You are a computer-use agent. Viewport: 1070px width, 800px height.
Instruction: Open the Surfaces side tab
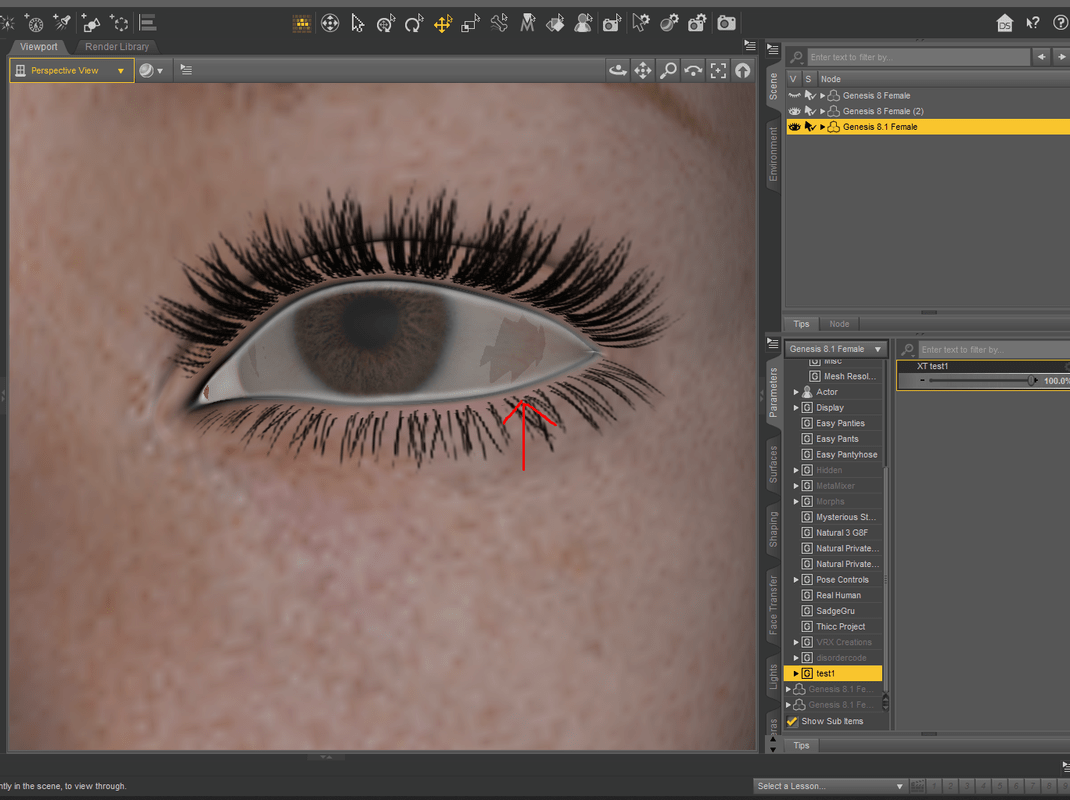pos(773,464)
